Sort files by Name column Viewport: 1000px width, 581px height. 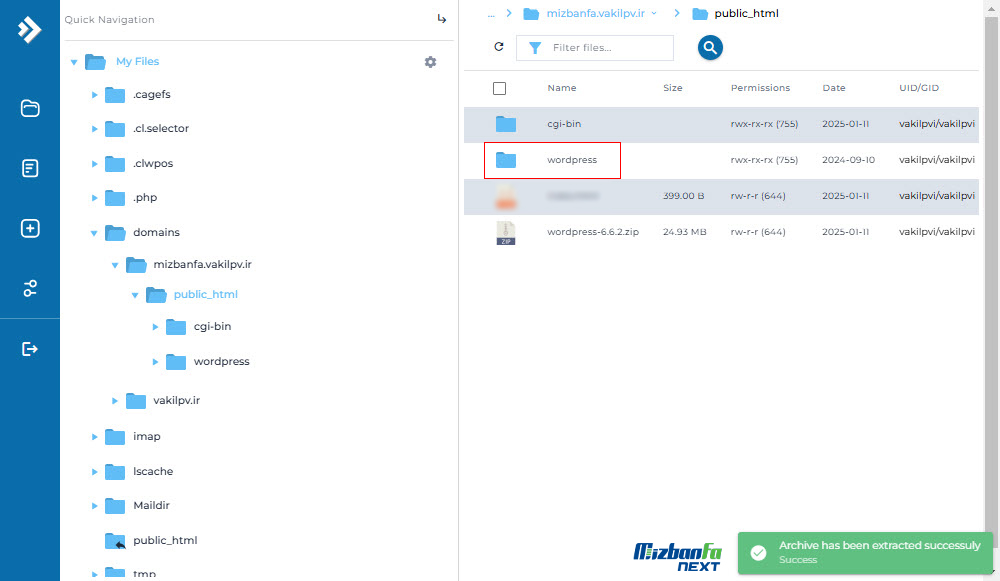click(x=561, y=88)
